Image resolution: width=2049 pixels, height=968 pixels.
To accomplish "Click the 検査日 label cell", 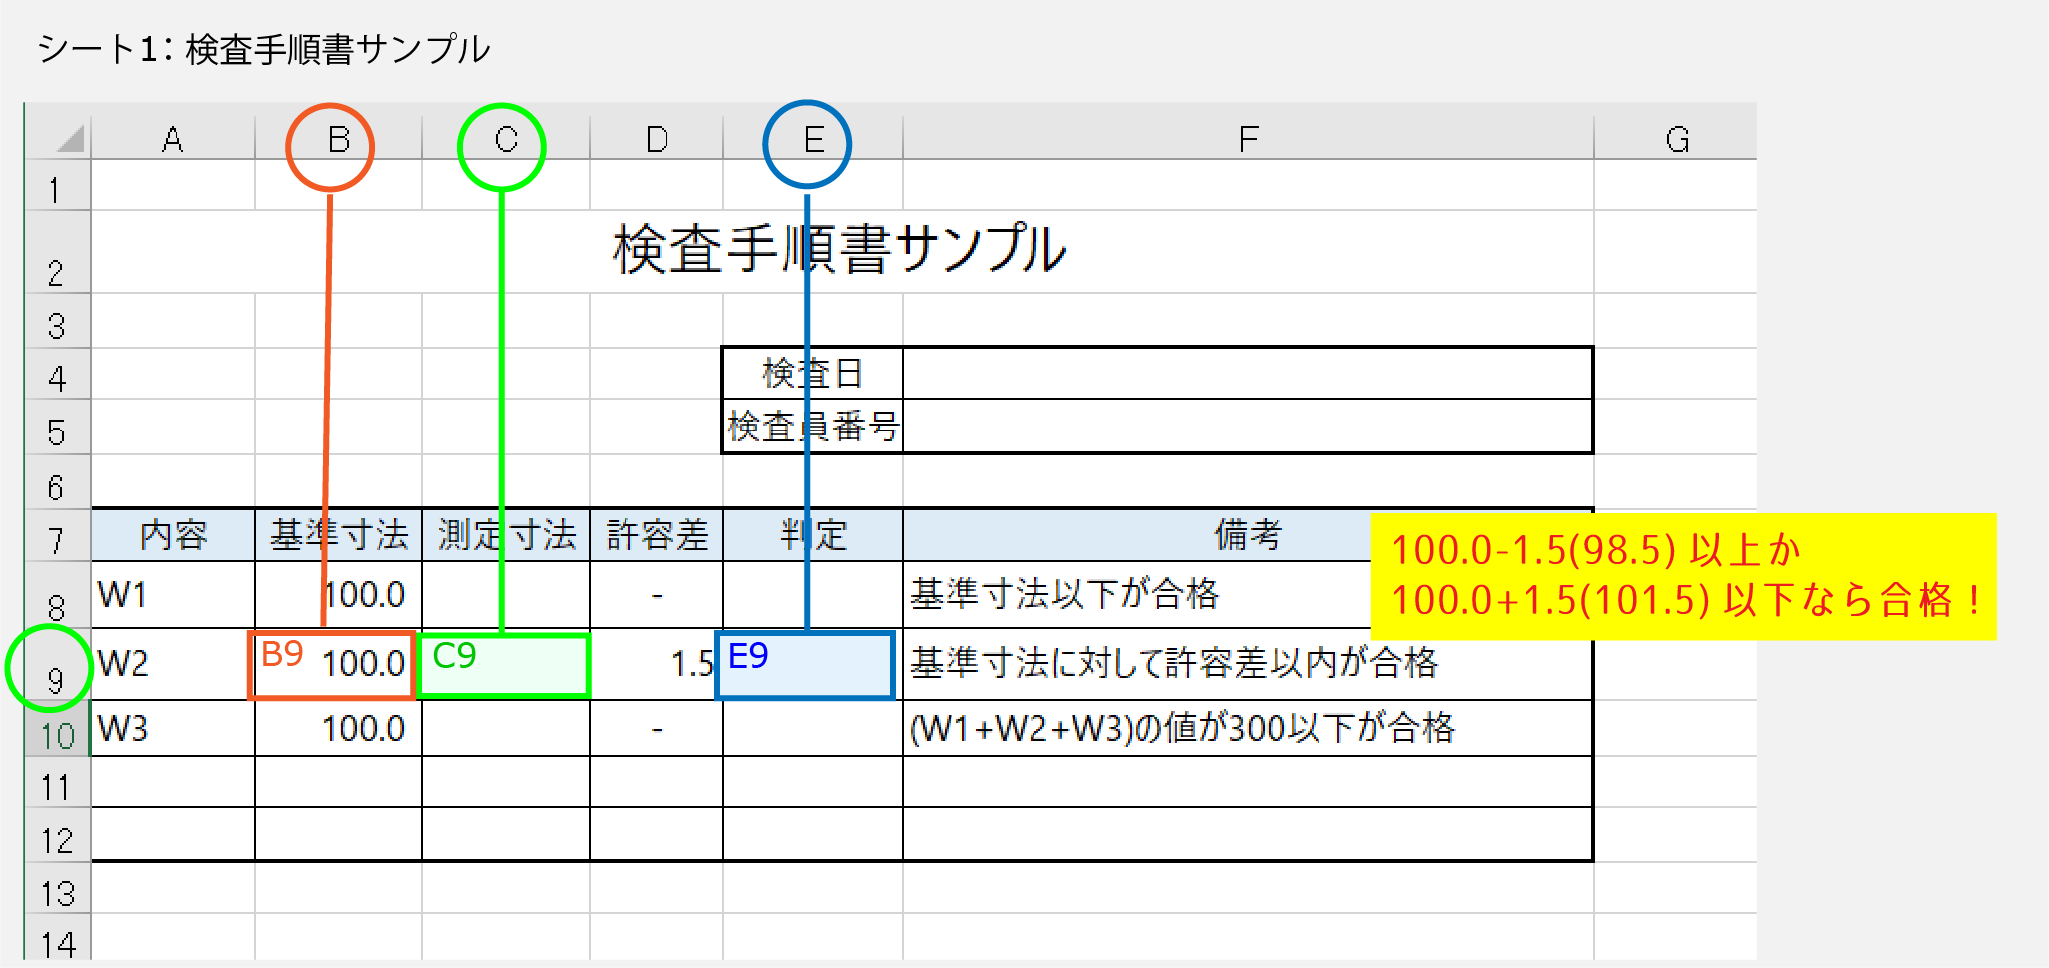I will [x=813, y=374].
